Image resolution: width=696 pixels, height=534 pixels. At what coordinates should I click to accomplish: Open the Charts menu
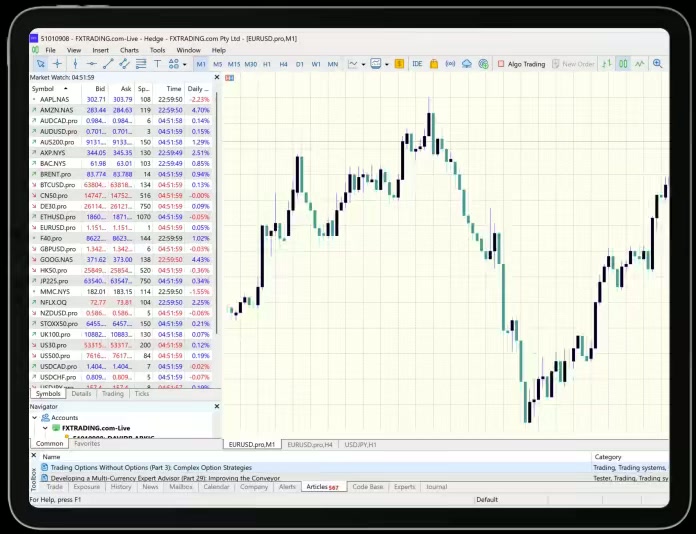[129, 50]
